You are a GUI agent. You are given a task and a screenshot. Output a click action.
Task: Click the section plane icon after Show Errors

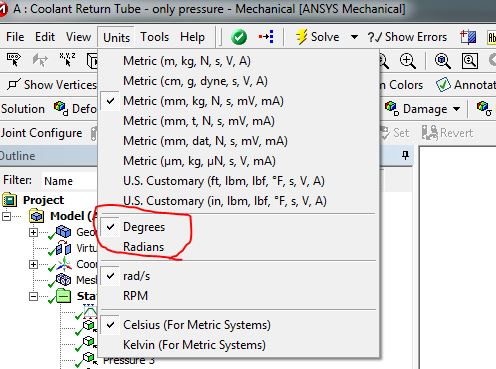coord(468,37)
